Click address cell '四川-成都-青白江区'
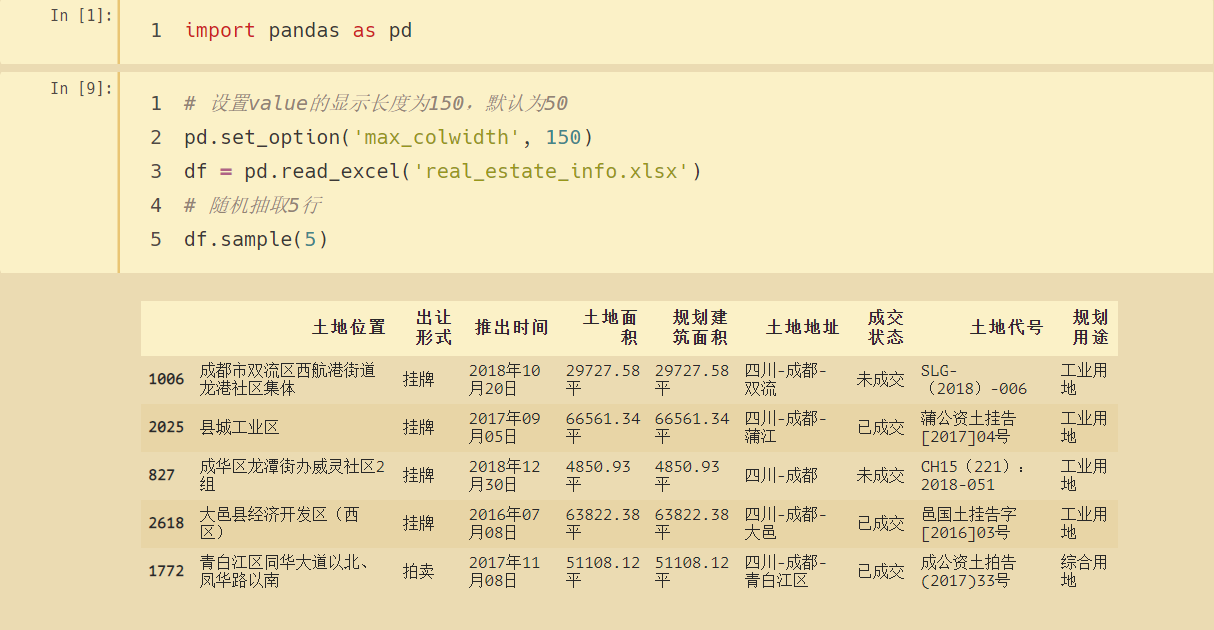 point(786,571)
